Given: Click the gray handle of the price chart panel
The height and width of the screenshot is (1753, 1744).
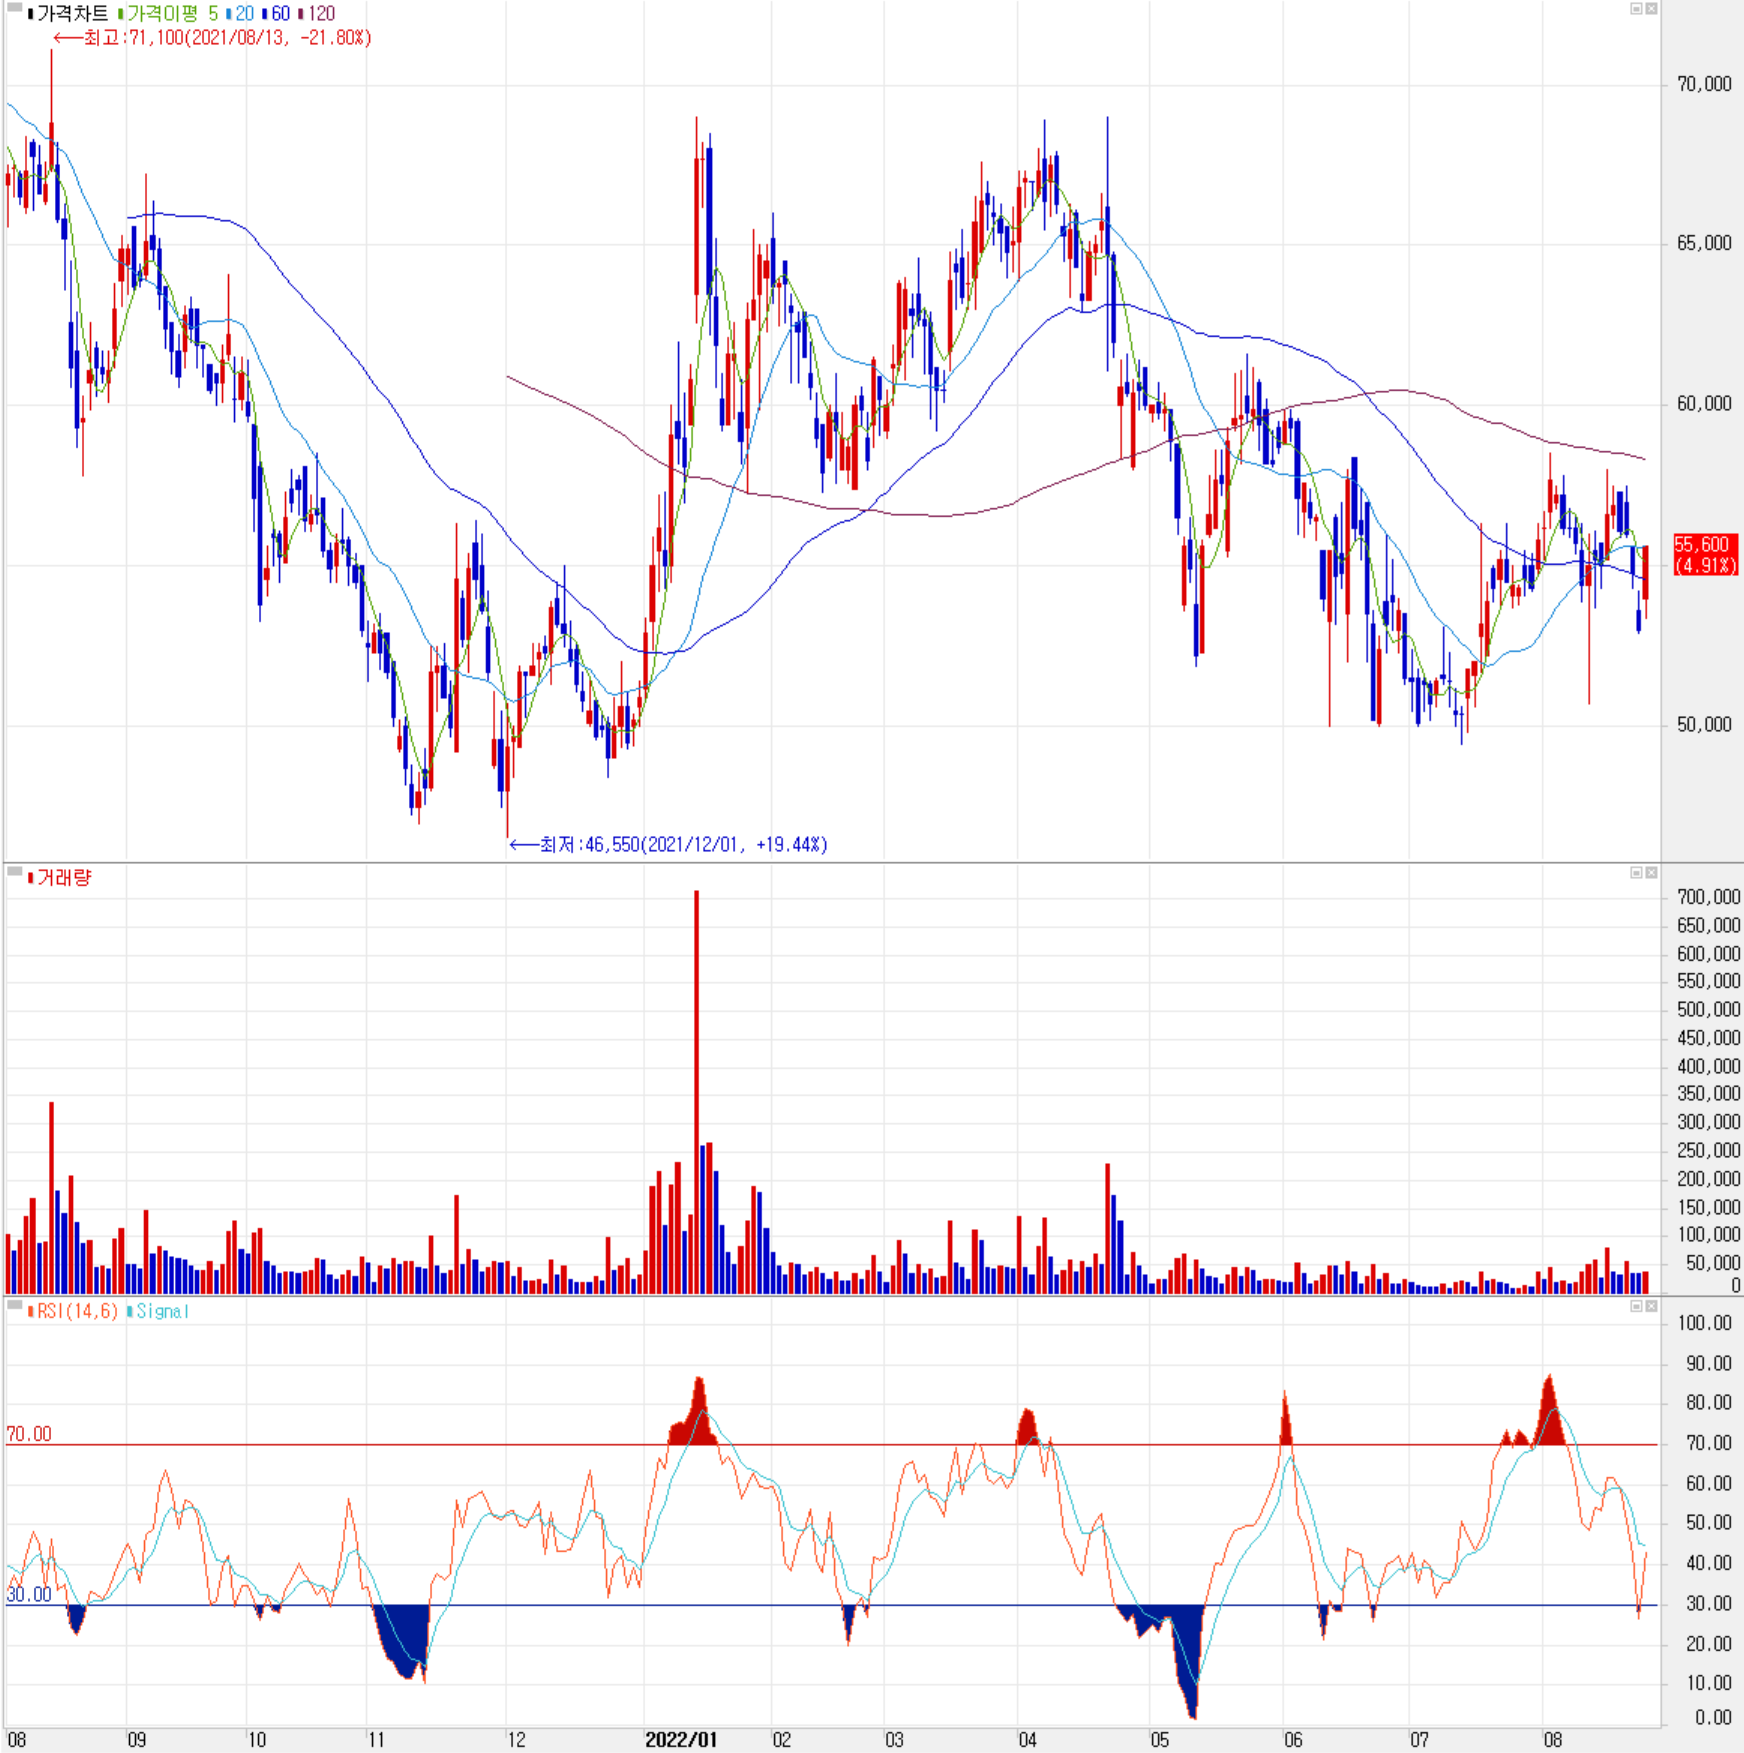Looking at the screenshot, I should pos(14,7).
